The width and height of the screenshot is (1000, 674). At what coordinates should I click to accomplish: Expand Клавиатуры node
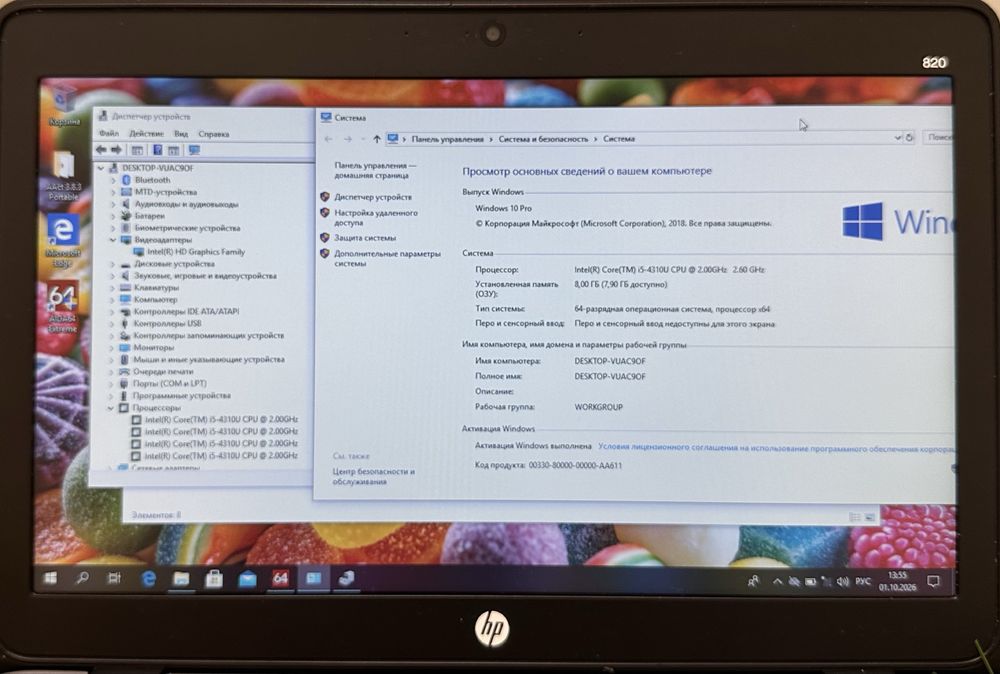click(x=113, y=288)
